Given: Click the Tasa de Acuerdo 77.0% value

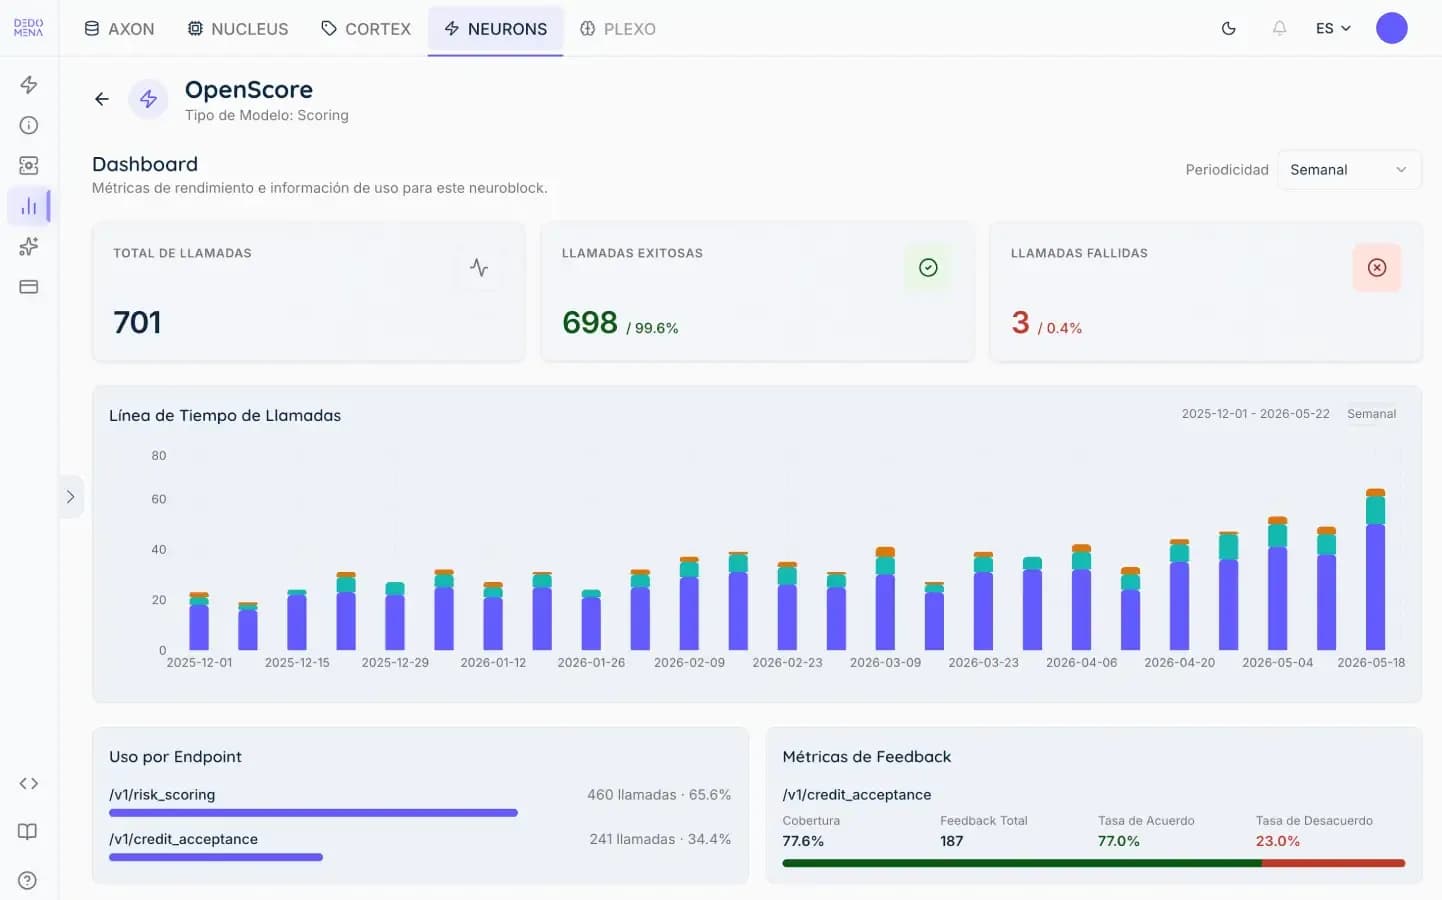Looking at the screenshot, I should 1118,841.
